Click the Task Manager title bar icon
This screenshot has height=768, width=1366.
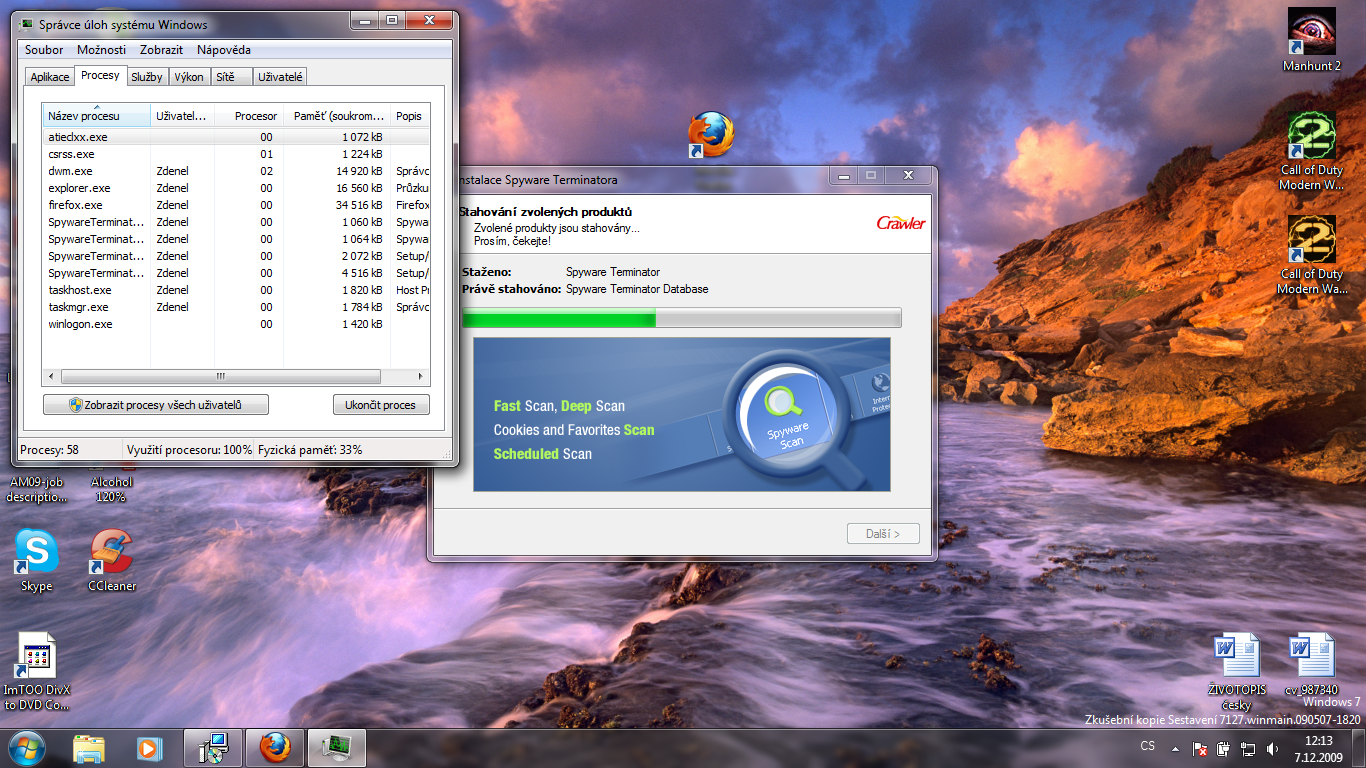click(x=28, y=24)
